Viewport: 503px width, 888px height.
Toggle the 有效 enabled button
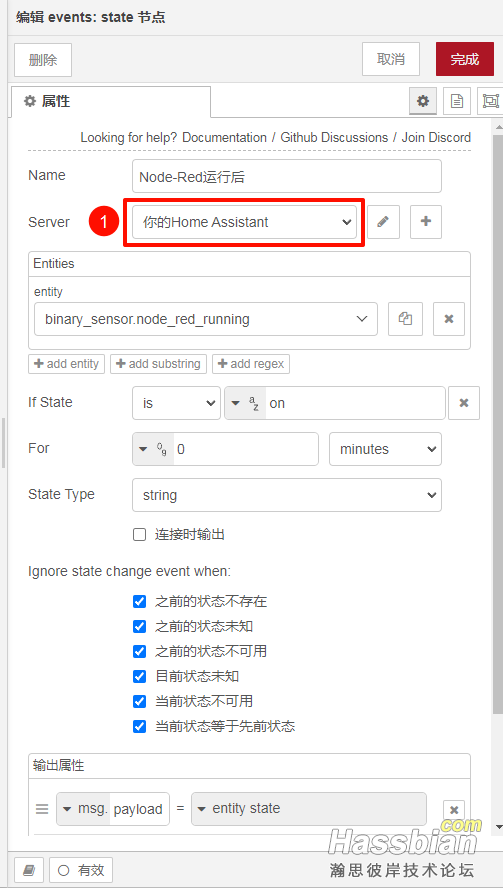tap(81, 870)
